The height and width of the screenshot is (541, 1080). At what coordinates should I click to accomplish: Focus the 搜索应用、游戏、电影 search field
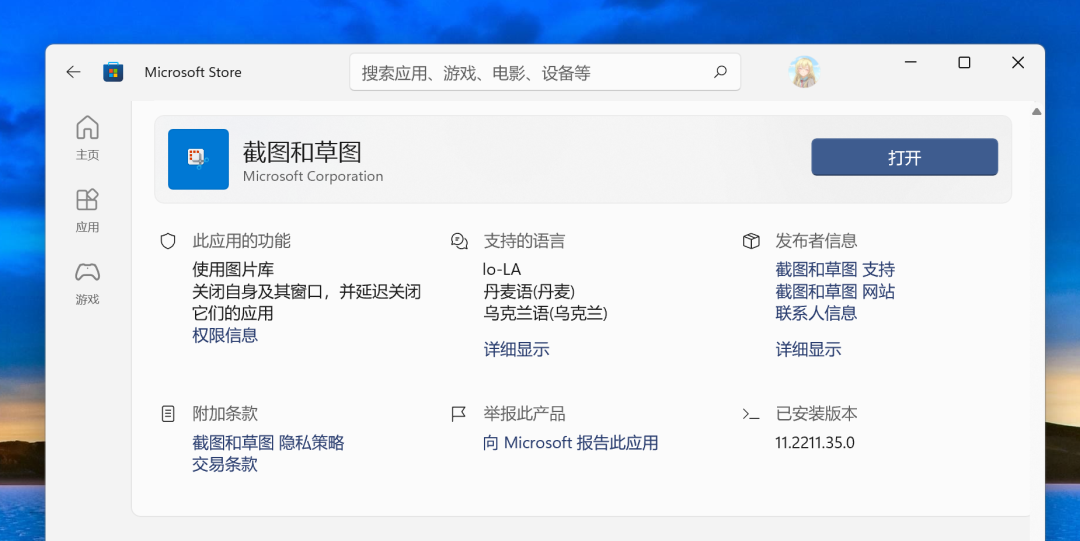pos(545,72)
